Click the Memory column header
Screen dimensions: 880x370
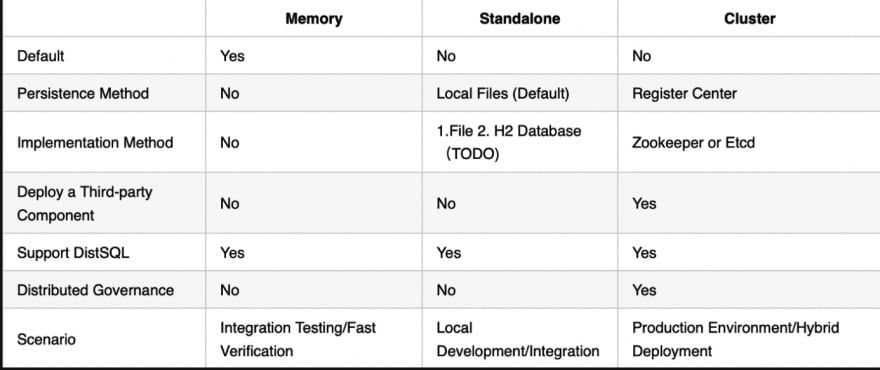point(314,19)
